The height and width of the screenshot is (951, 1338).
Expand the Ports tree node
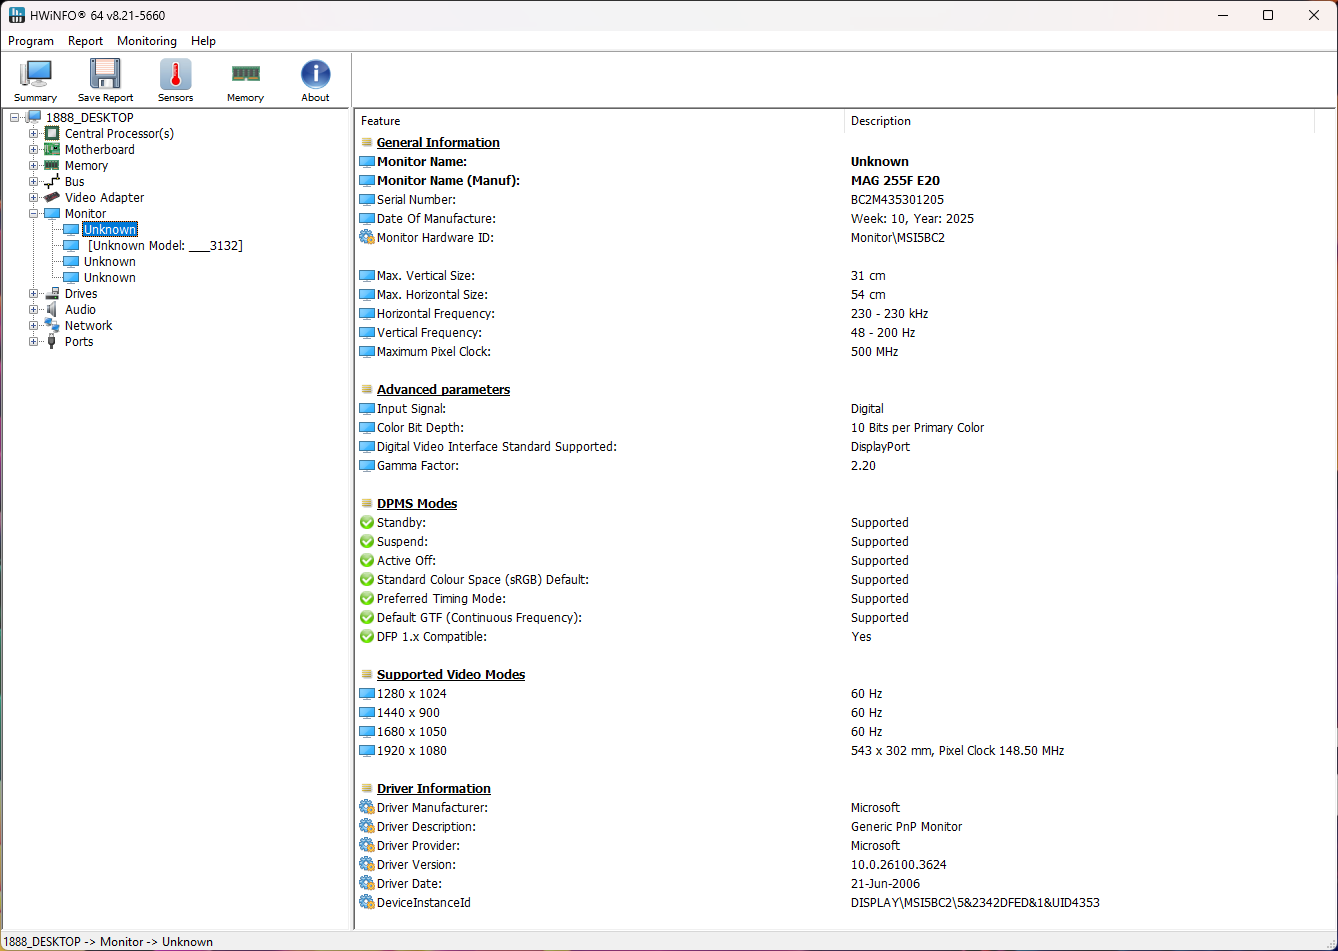[x=34, y=342]
